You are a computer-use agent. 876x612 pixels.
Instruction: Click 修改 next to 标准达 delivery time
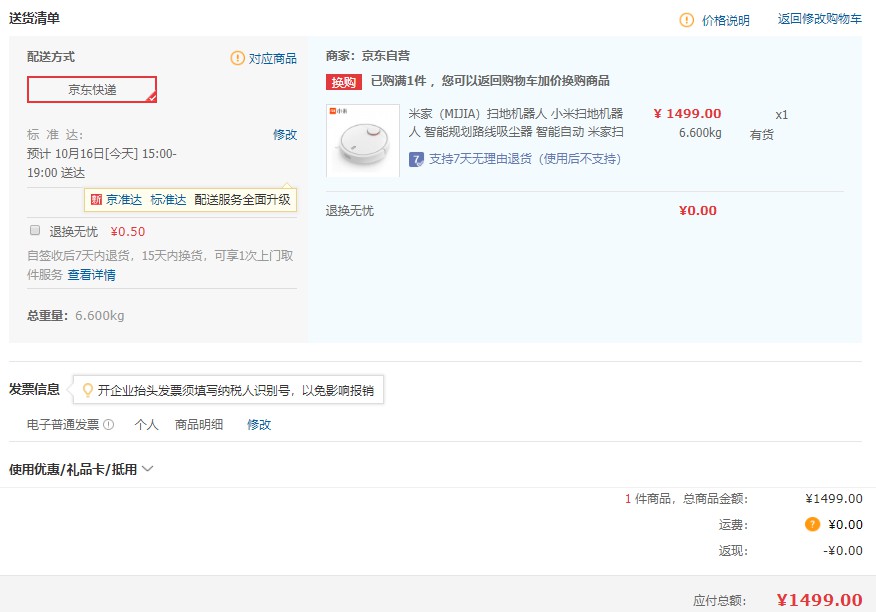click(x=285, y=135)
